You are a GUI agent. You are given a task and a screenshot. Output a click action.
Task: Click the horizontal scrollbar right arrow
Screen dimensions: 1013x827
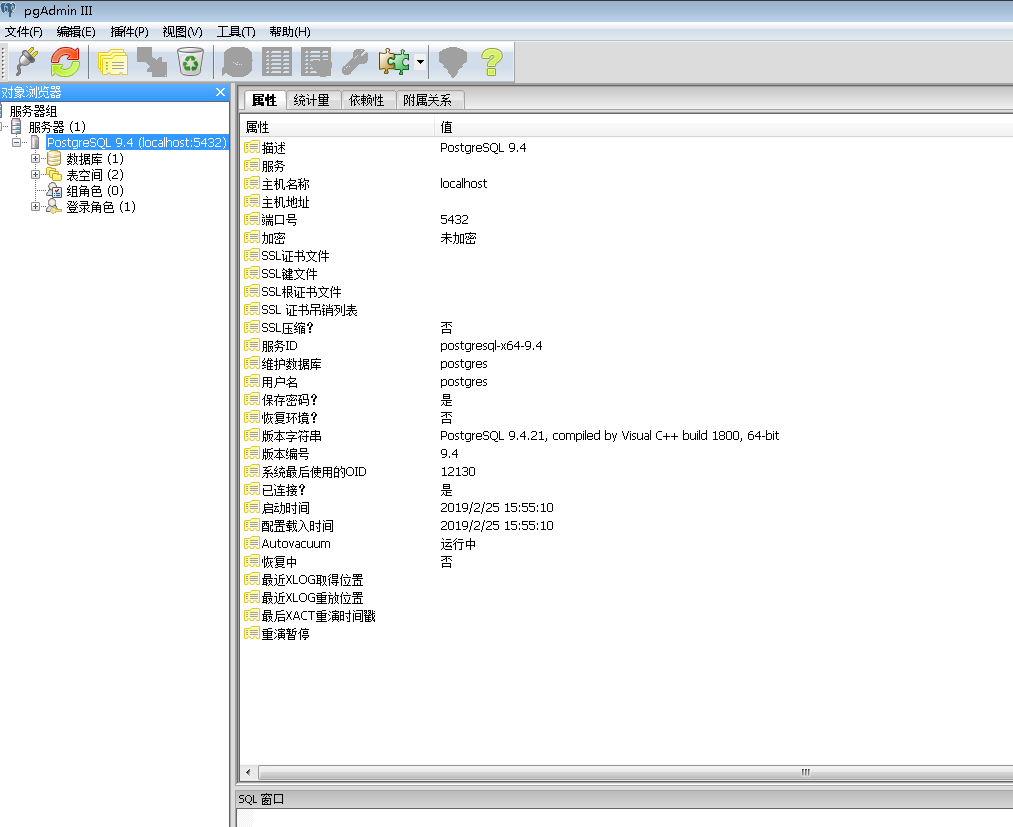pos(1004,772)
